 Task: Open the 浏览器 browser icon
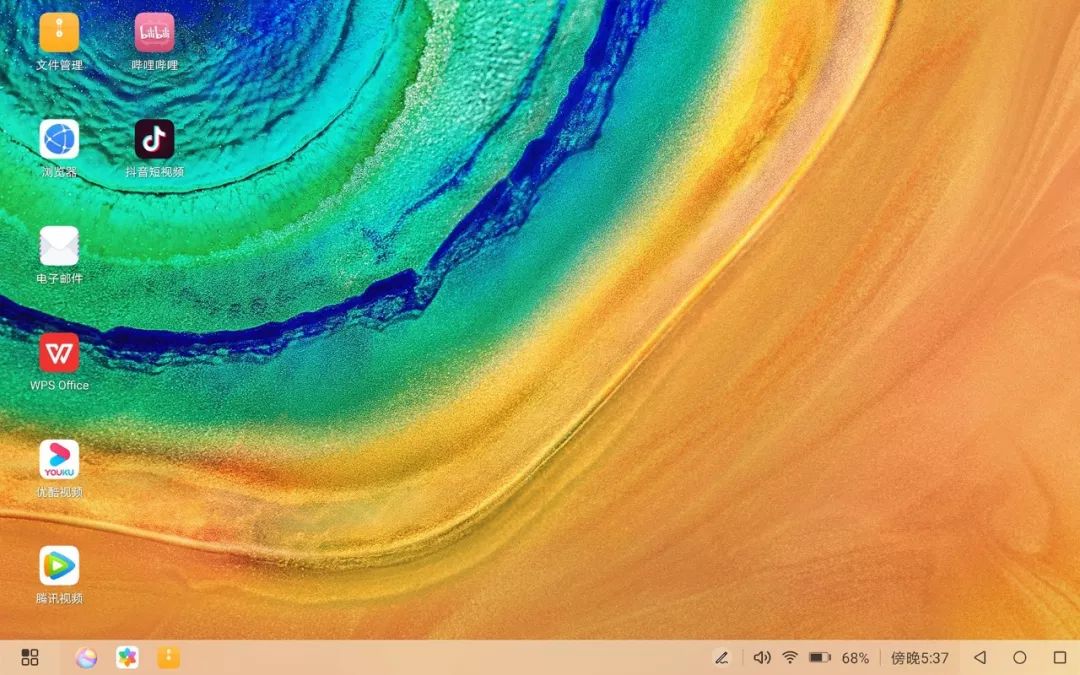click(59, 139)
